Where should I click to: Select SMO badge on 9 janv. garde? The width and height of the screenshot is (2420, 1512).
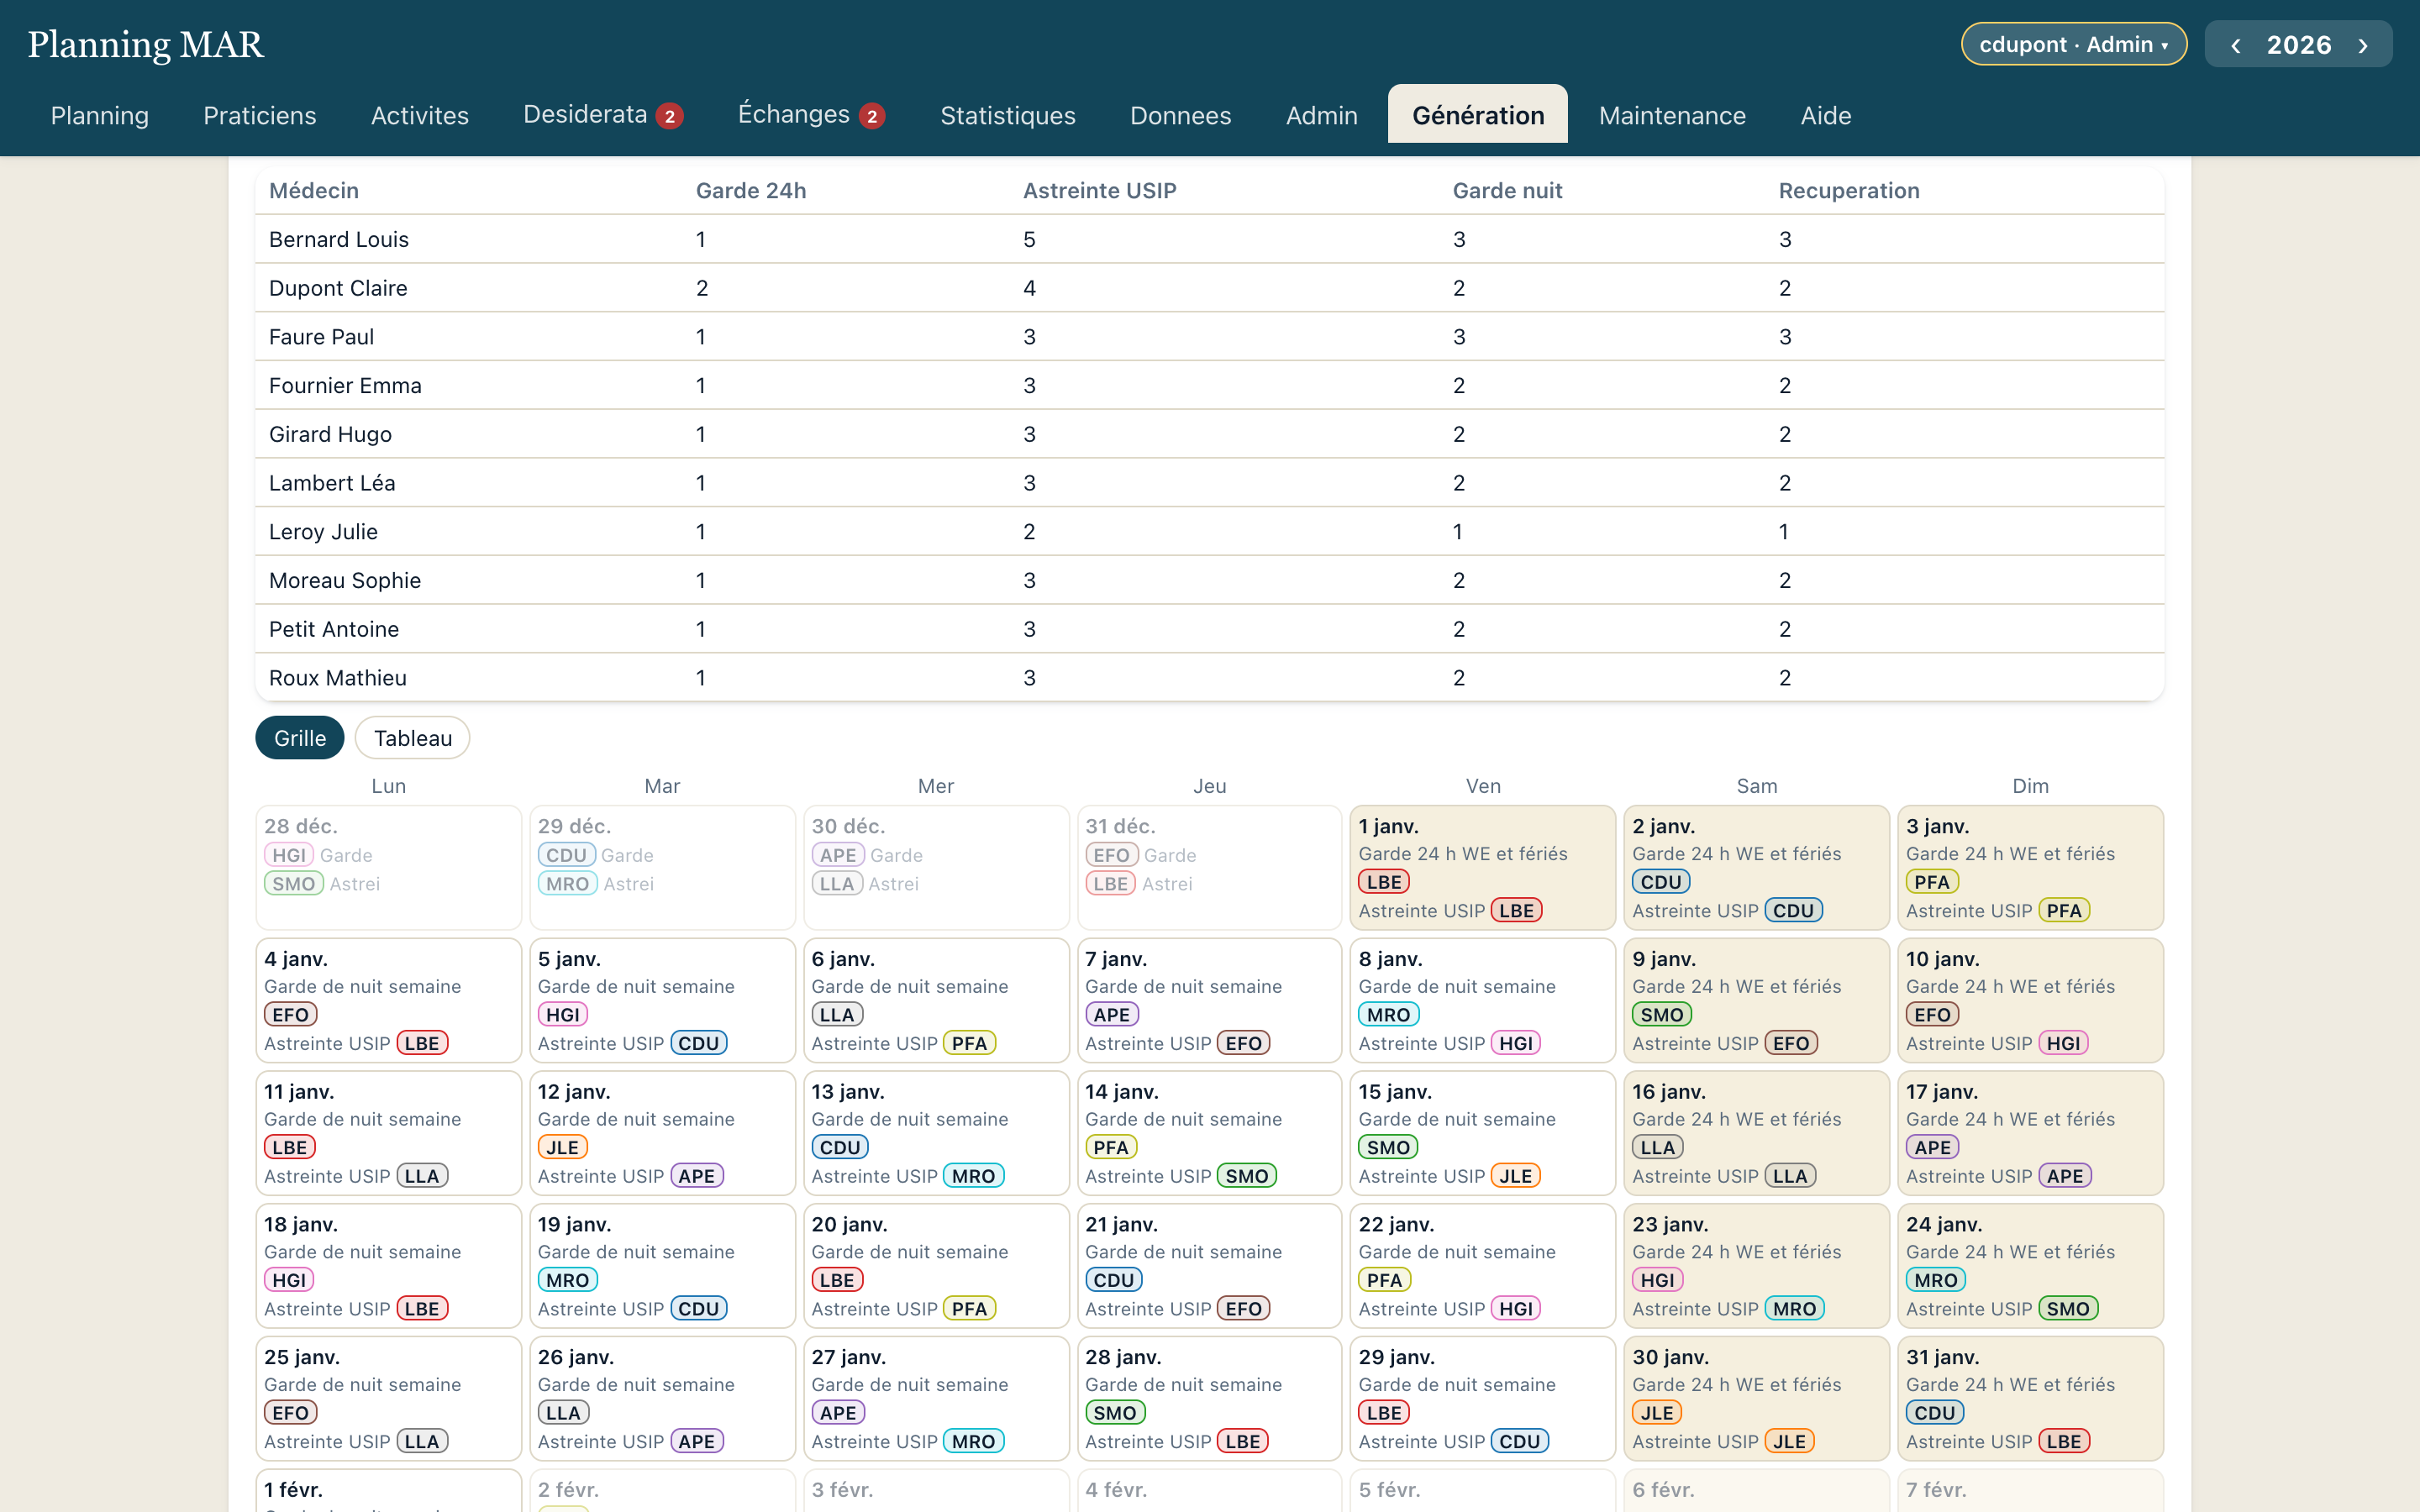click(1661, 1014)
